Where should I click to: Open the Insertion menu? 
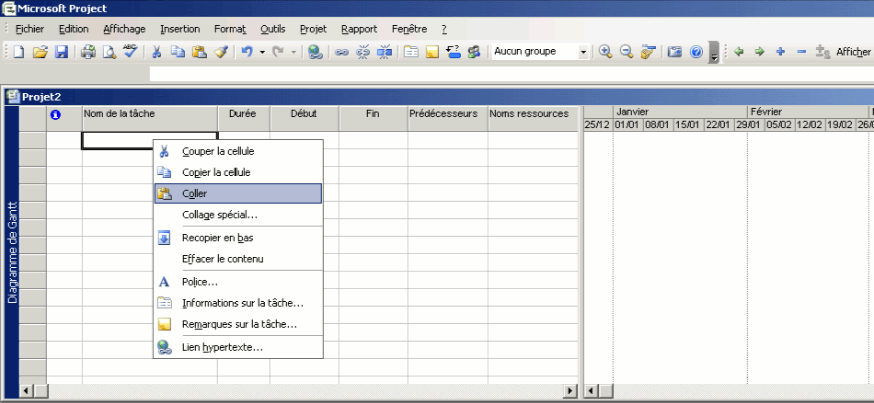coord(180,29)
